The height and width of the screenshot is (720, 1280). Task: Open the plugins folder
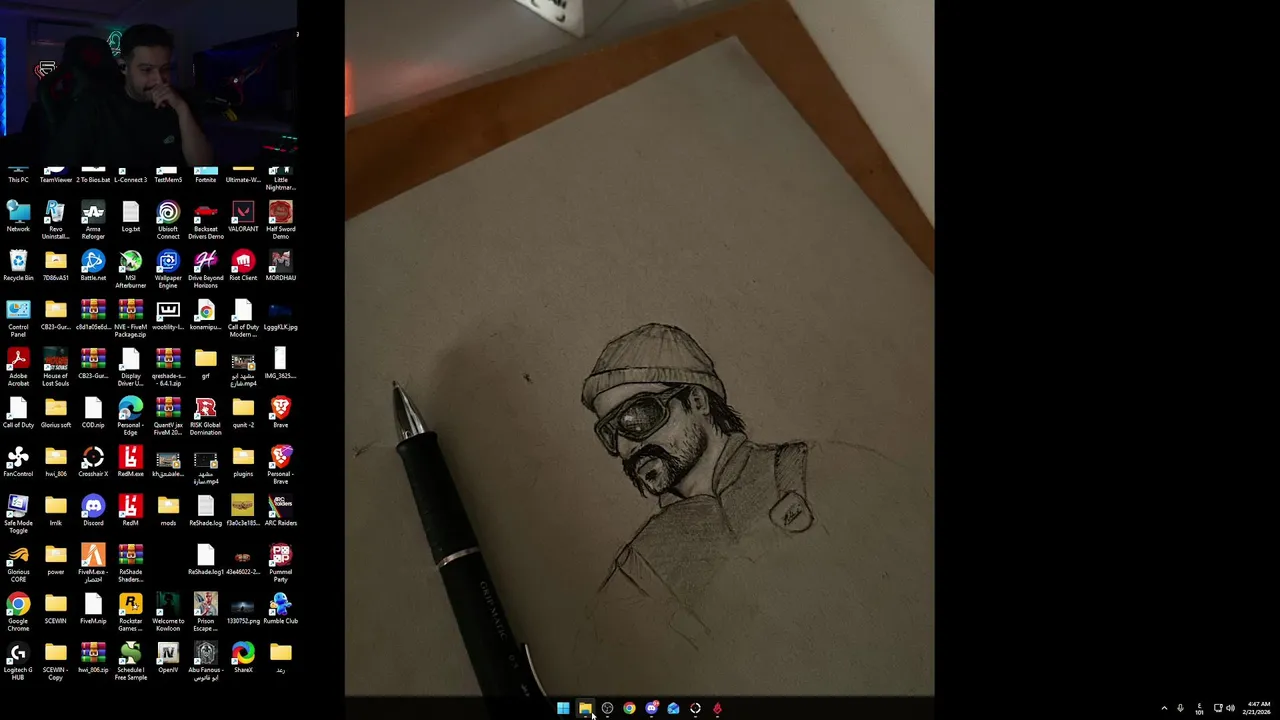(243, 462)
